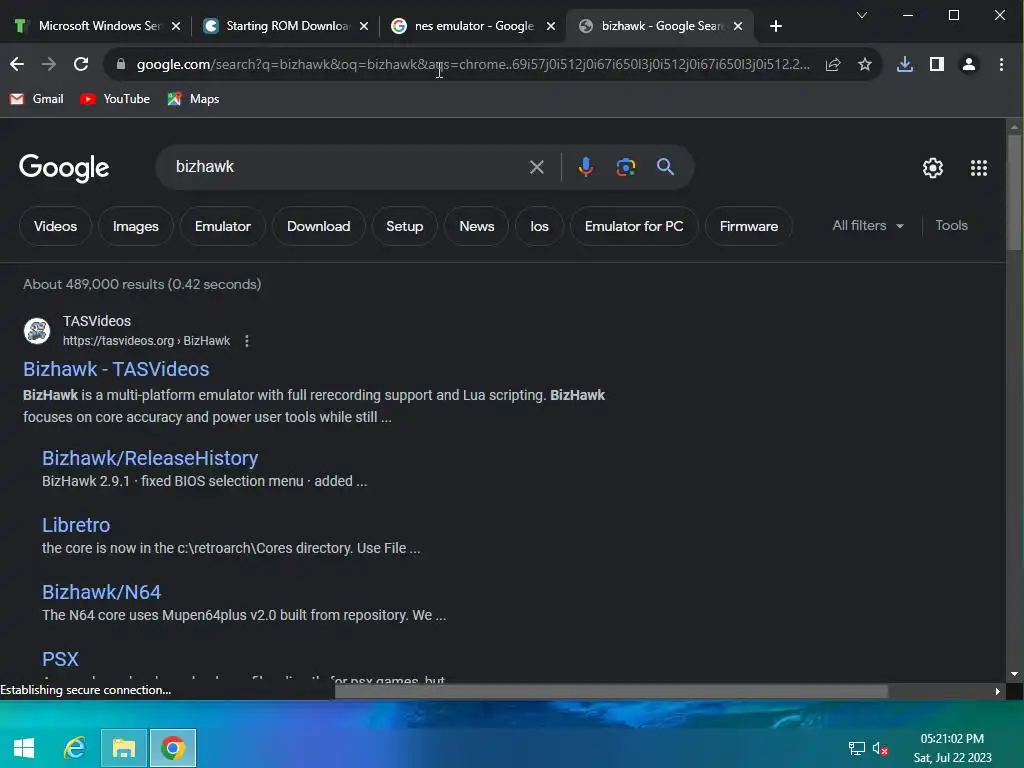Close the nes emulator tab

click(x=551, y=26)
